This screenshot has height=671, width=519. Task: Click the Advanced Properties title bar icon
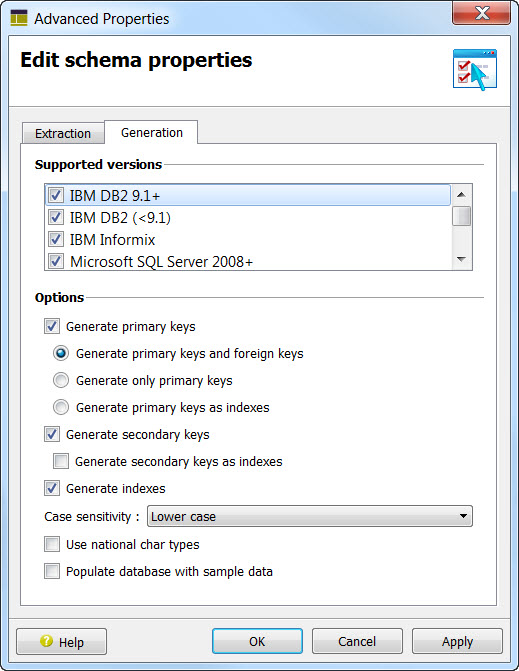18,18
